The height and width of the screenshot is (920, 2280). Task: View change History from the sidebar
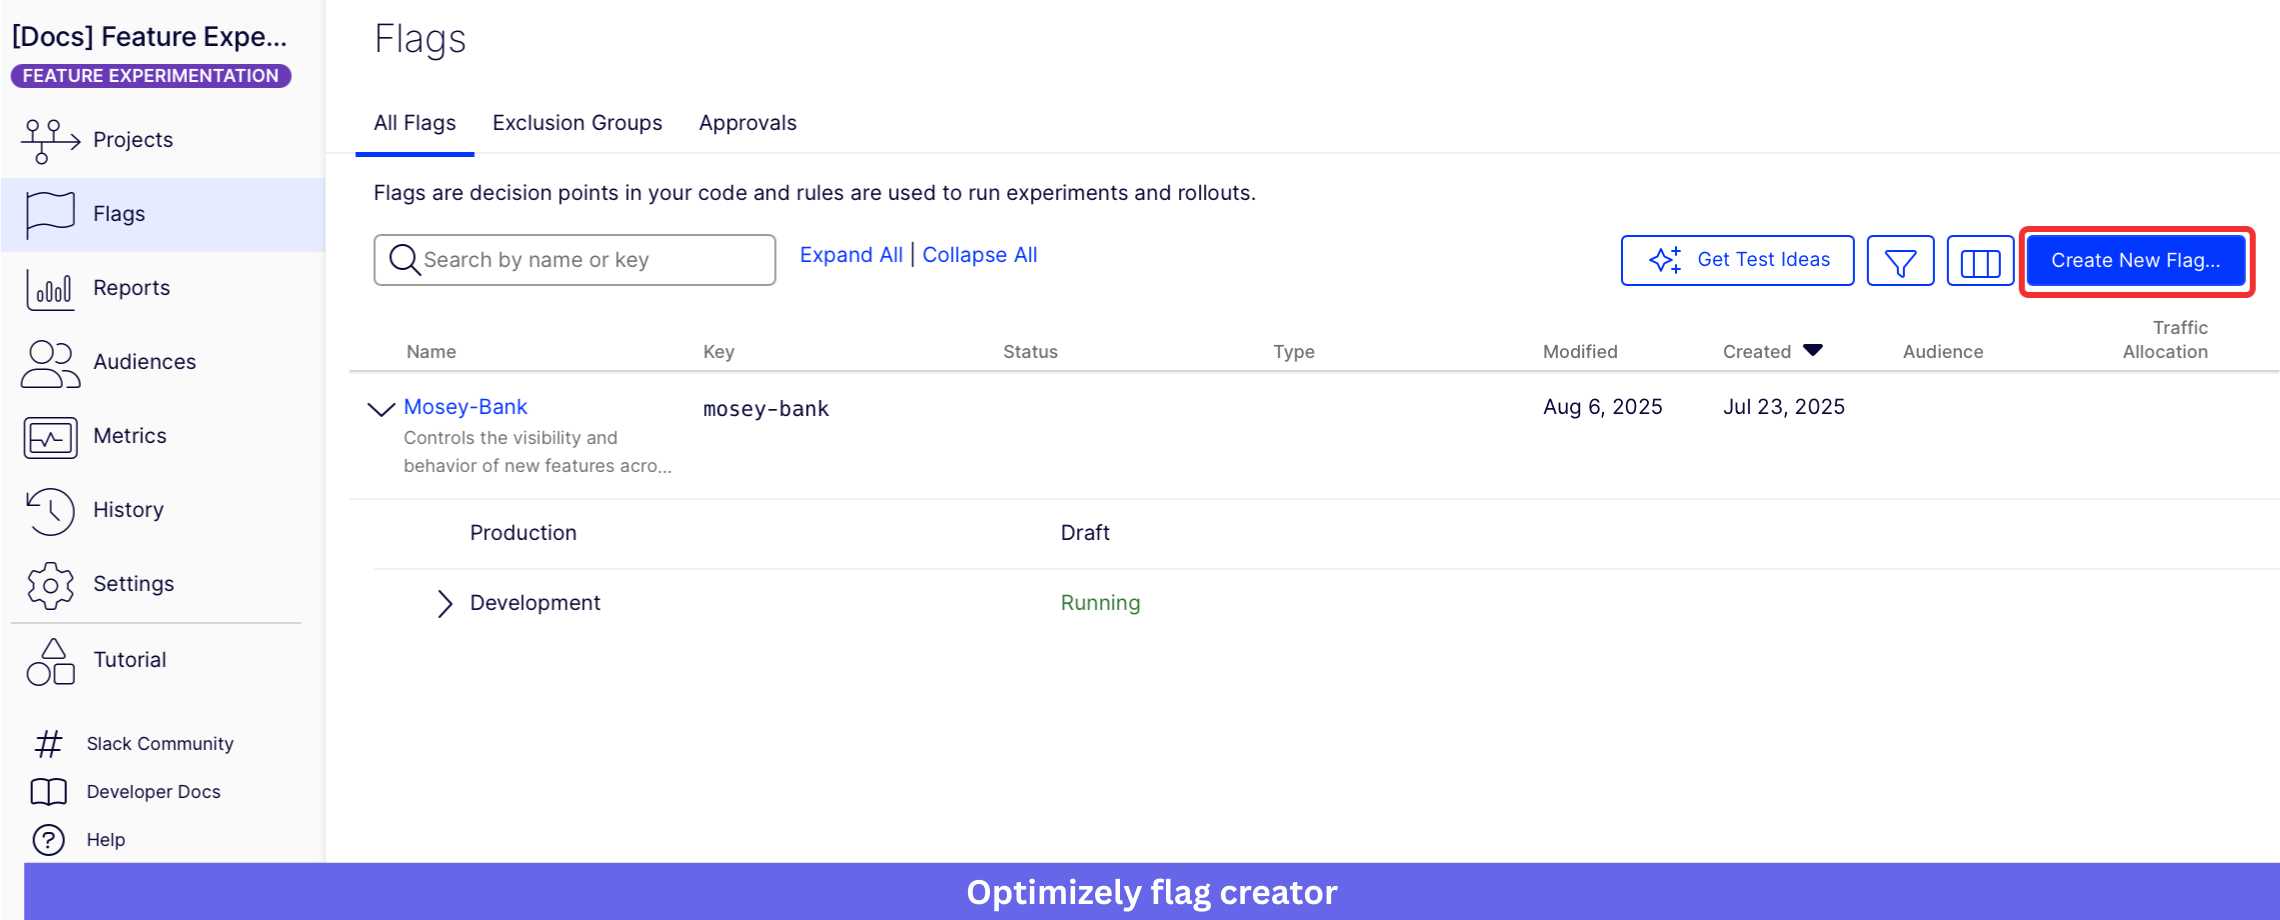pos(127,509)
